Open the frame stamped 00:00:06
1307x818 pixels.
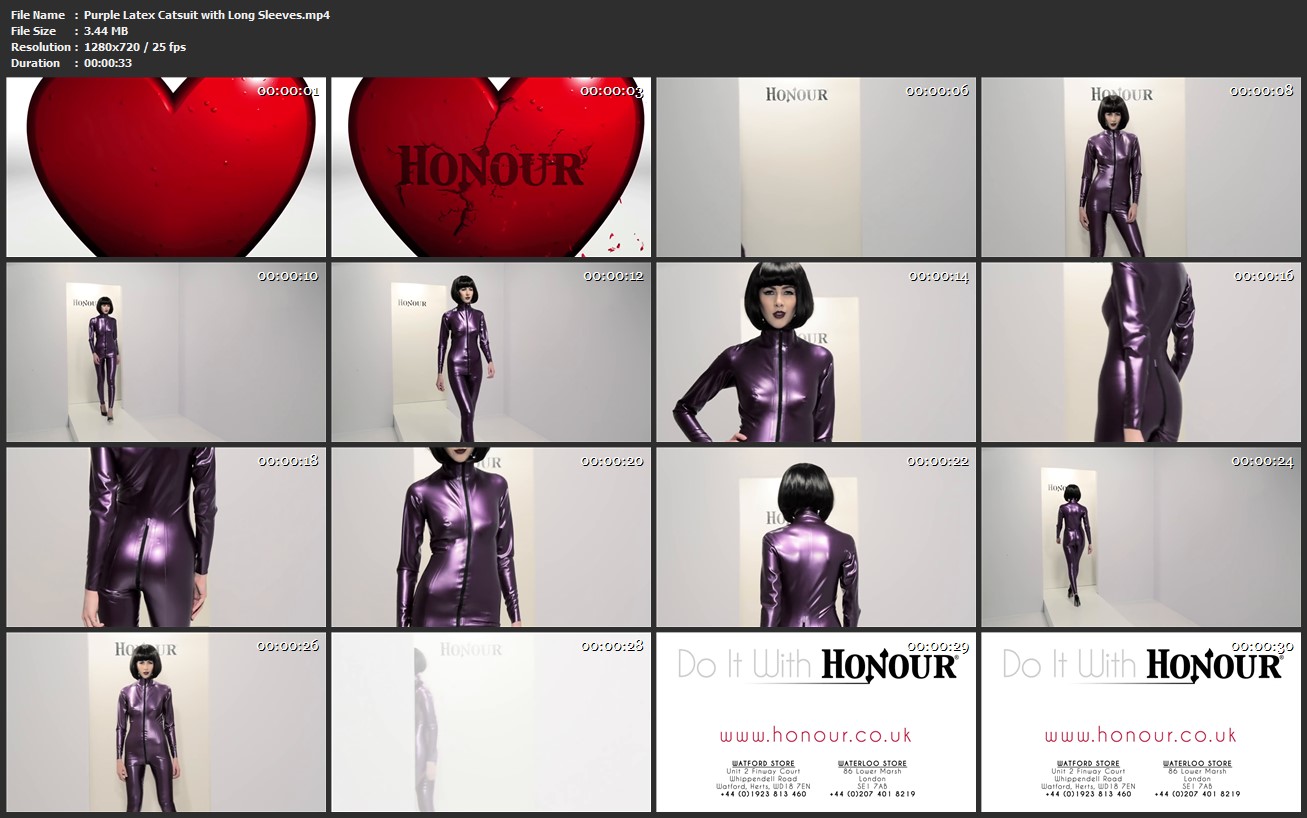[816, 167]
